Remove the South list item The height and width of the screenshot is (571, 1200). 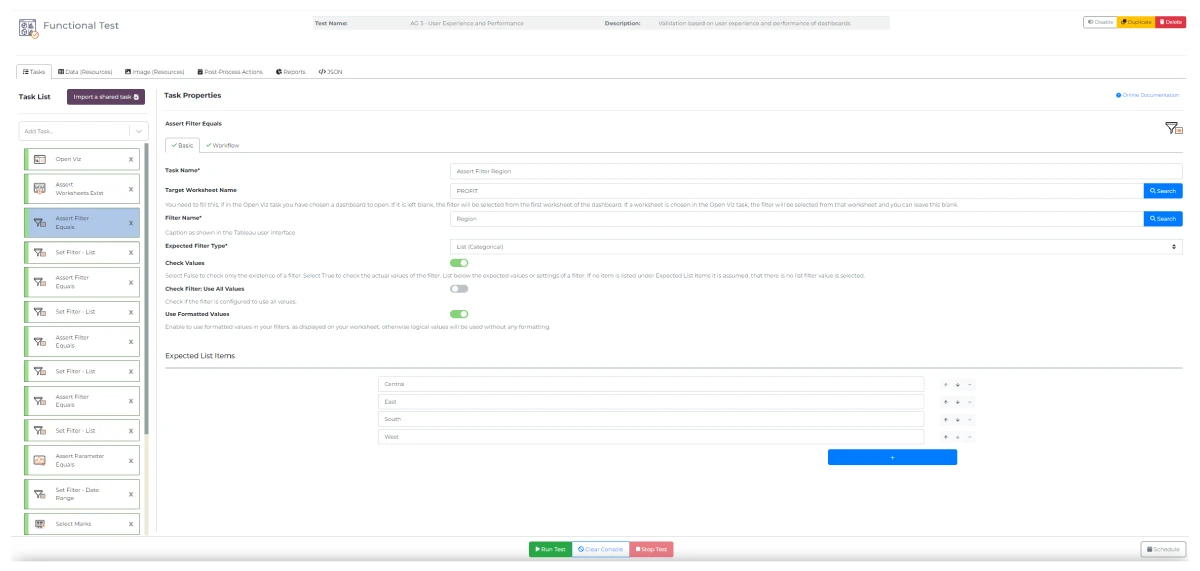click(x=969, y=419)
